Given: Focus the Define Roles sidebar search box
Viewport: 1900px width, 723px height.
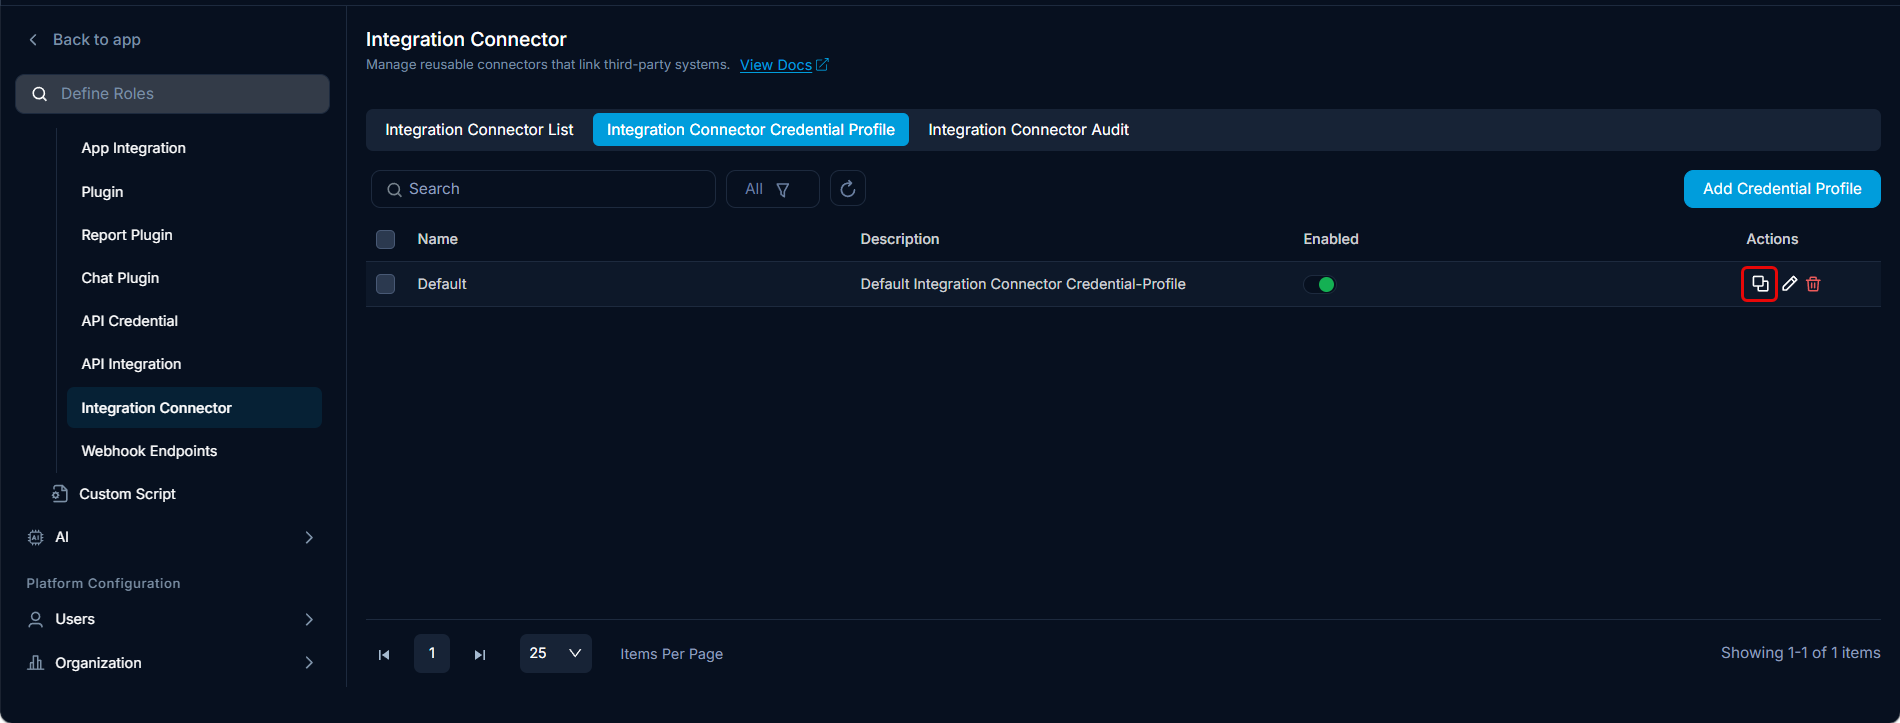Looking at the screenshot, I should click(172, 94).
